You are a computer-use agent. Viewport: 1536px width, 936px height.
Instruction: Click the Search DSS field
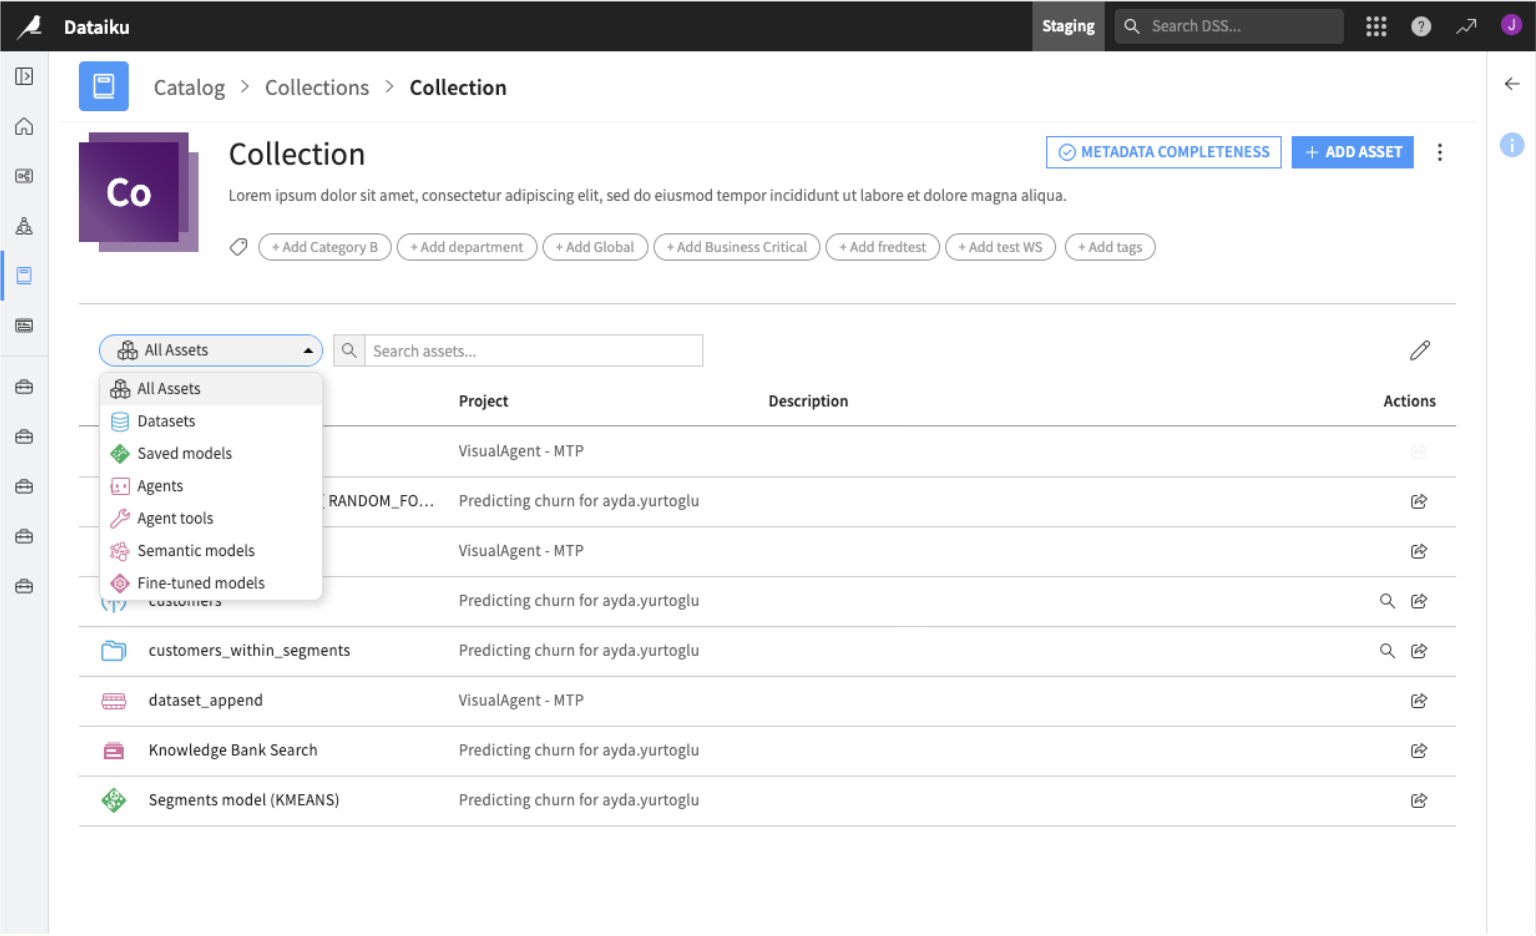[x=1229, y=26]
